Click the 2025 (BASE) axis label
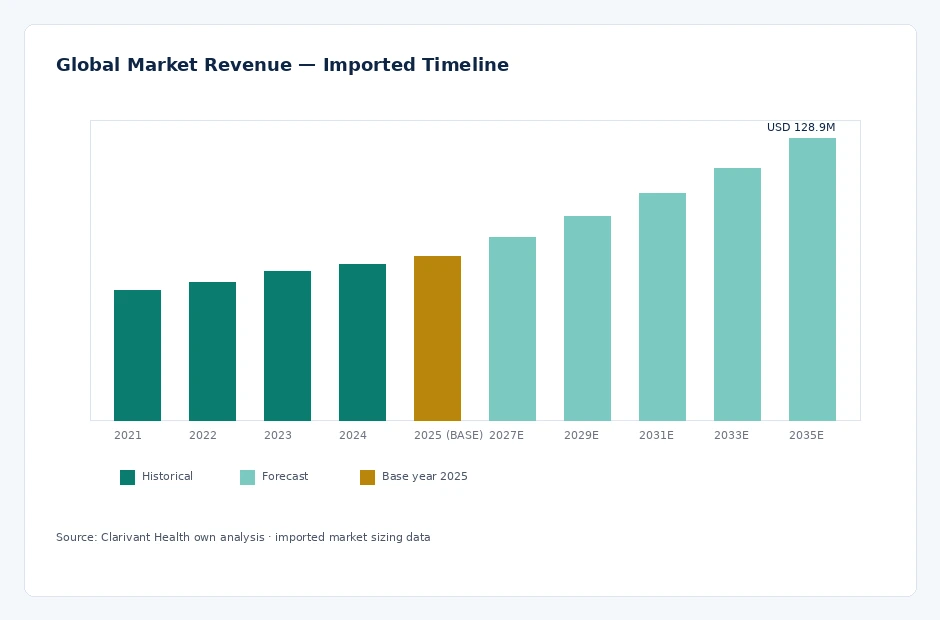The height and width of the screenshot is (620, 940). click(448, 435)
